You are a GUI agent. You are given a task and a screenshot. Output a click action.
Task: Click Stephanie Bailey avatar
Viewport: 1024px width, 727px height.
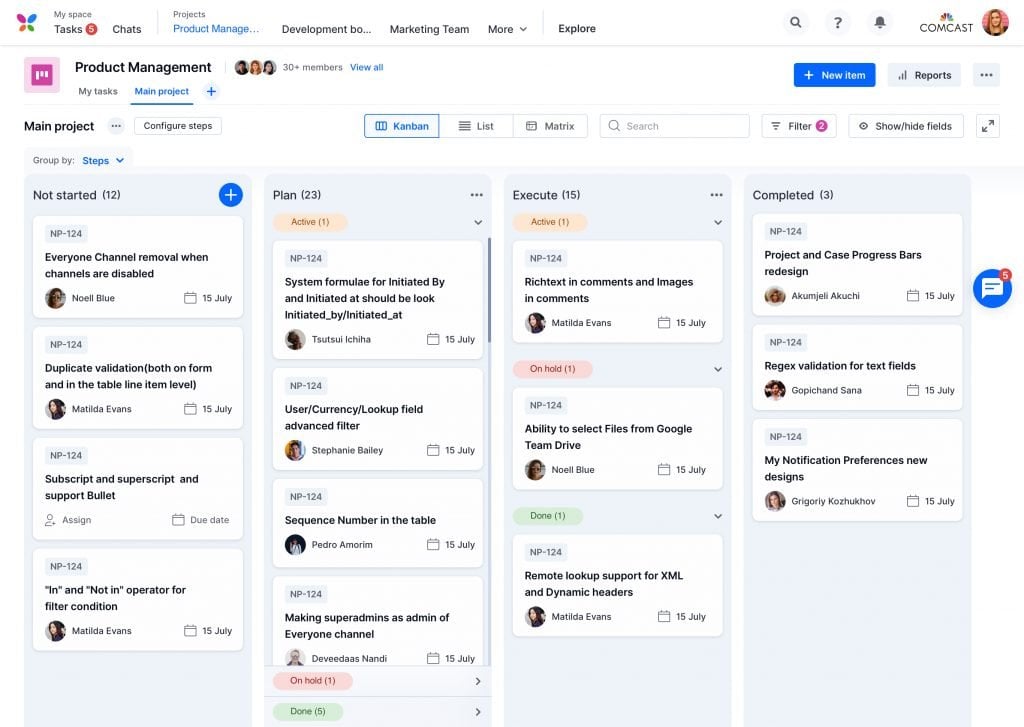click(295, 450)
